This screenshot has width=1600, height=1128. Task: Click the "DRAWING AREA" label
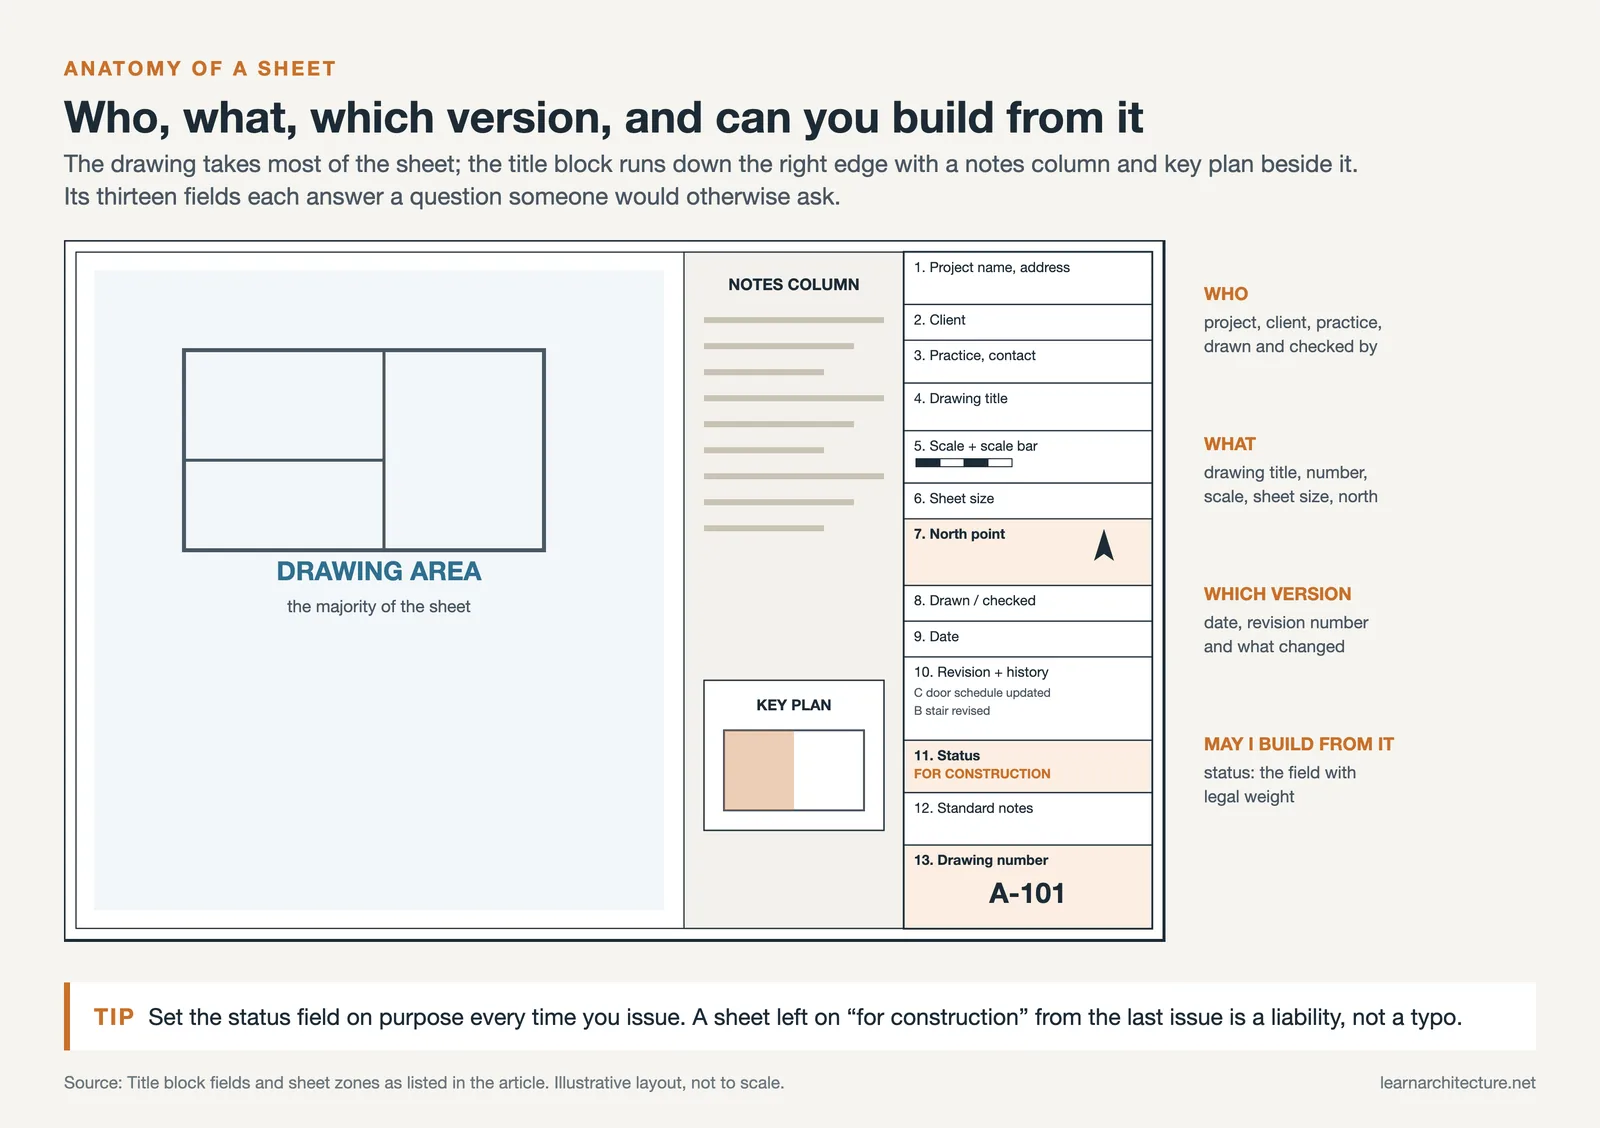tap(379, 571)
